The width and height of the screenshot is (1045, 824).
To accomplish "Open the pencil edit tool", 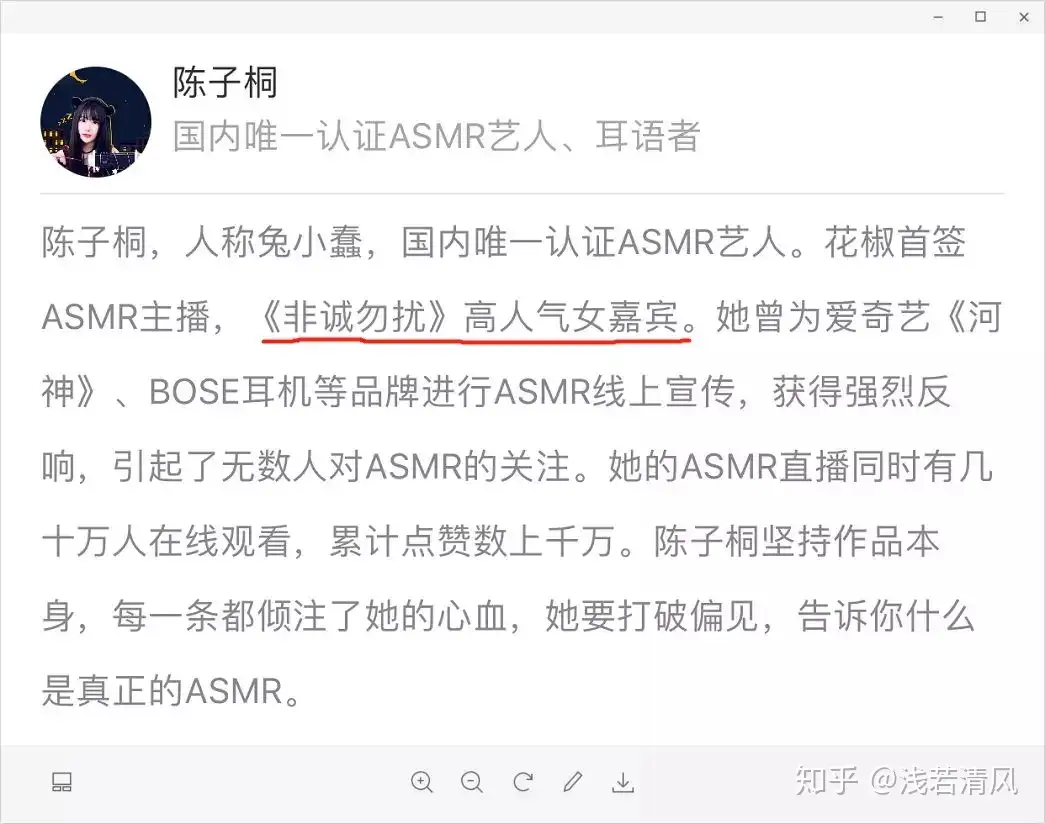I will pyautogui.click(x=573, y=781).
